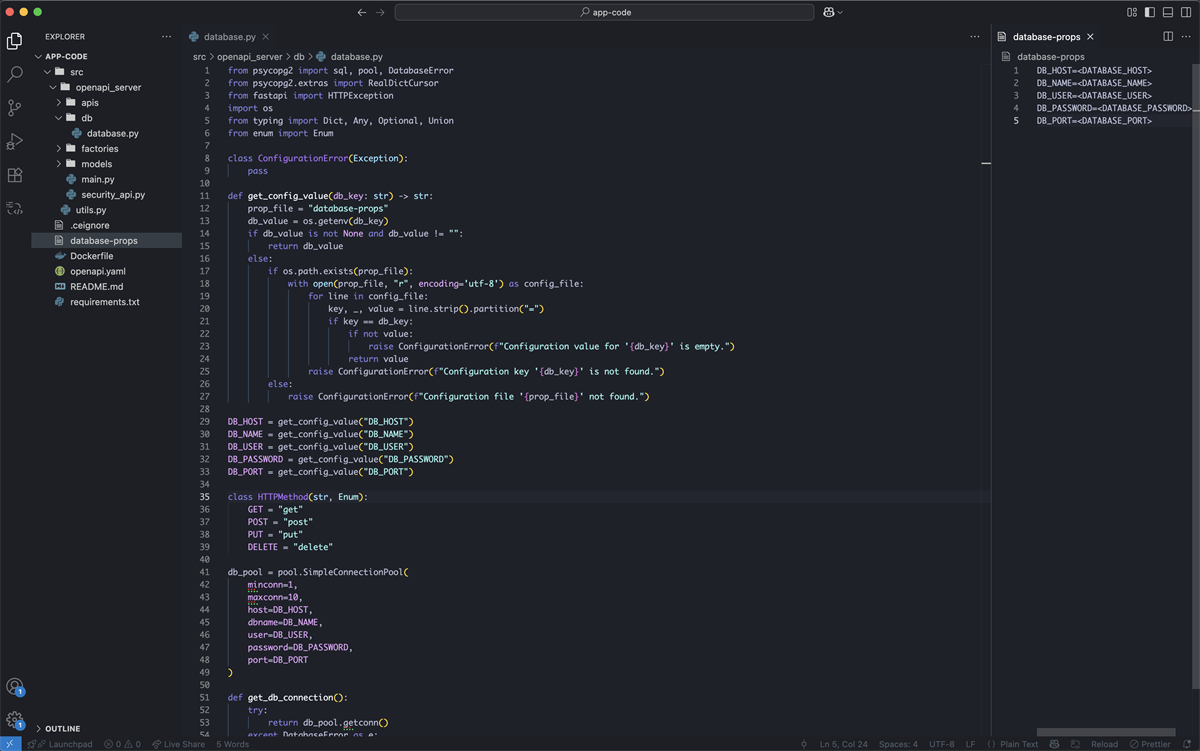Collapse the db folder
Screen dimensions: 1200x751
coord(59,118)
